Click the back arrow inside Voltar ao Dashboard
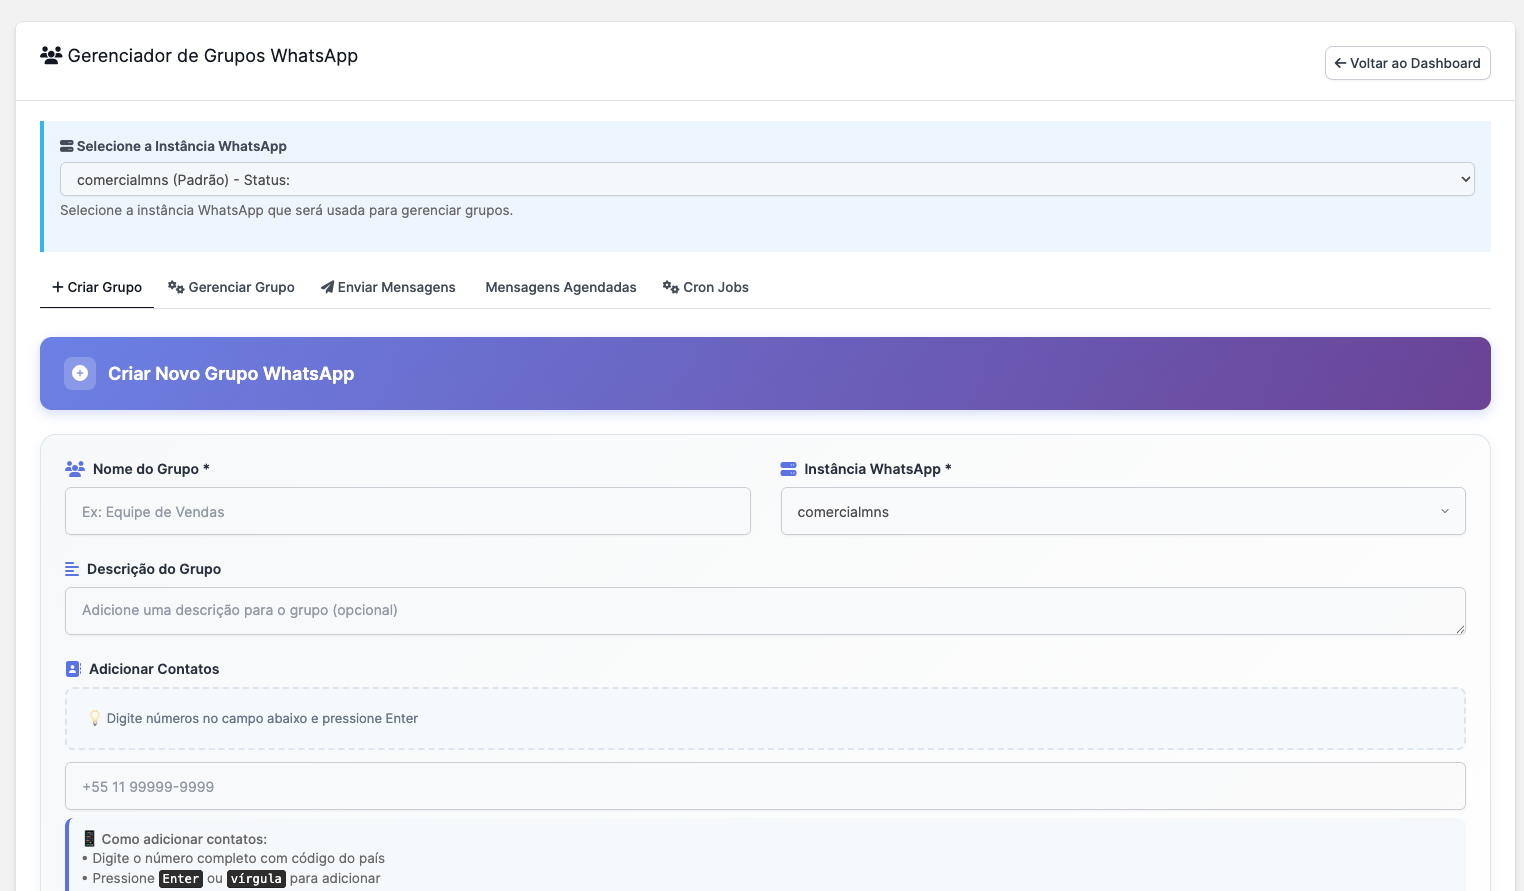Image resolution: width=1524 pixels, height=891 pixels. coord(1340,62)
